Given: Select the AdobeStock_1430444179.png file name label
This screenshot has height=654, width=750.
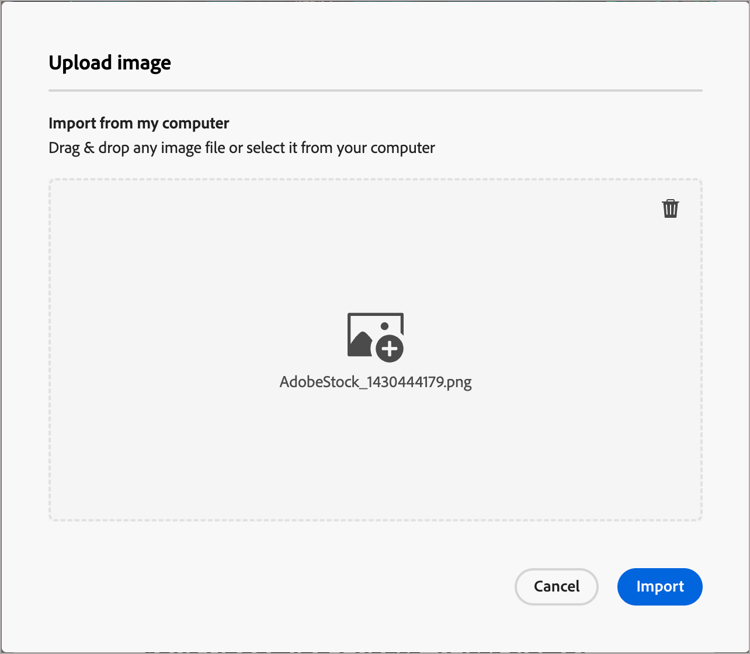Looking at the screenshot, I should click(x=375, y=382).
